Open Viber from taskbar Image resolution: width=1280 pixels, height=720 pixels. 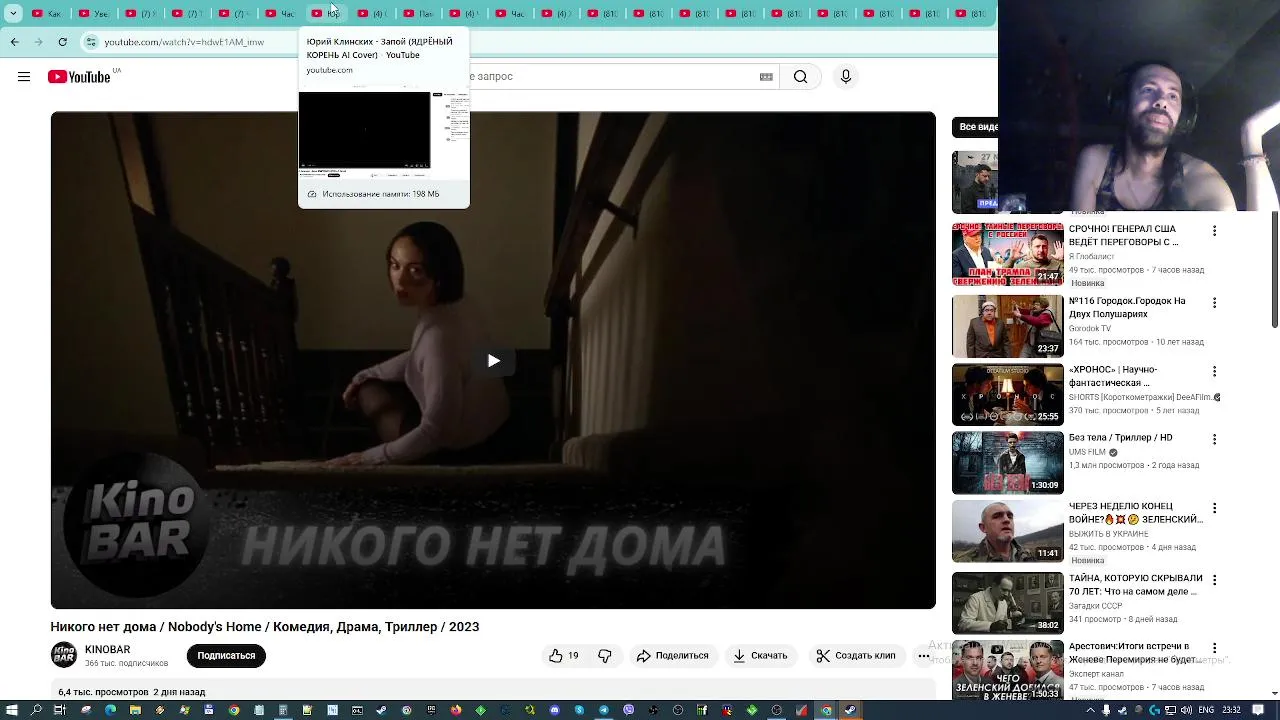(x=628, y=710)
